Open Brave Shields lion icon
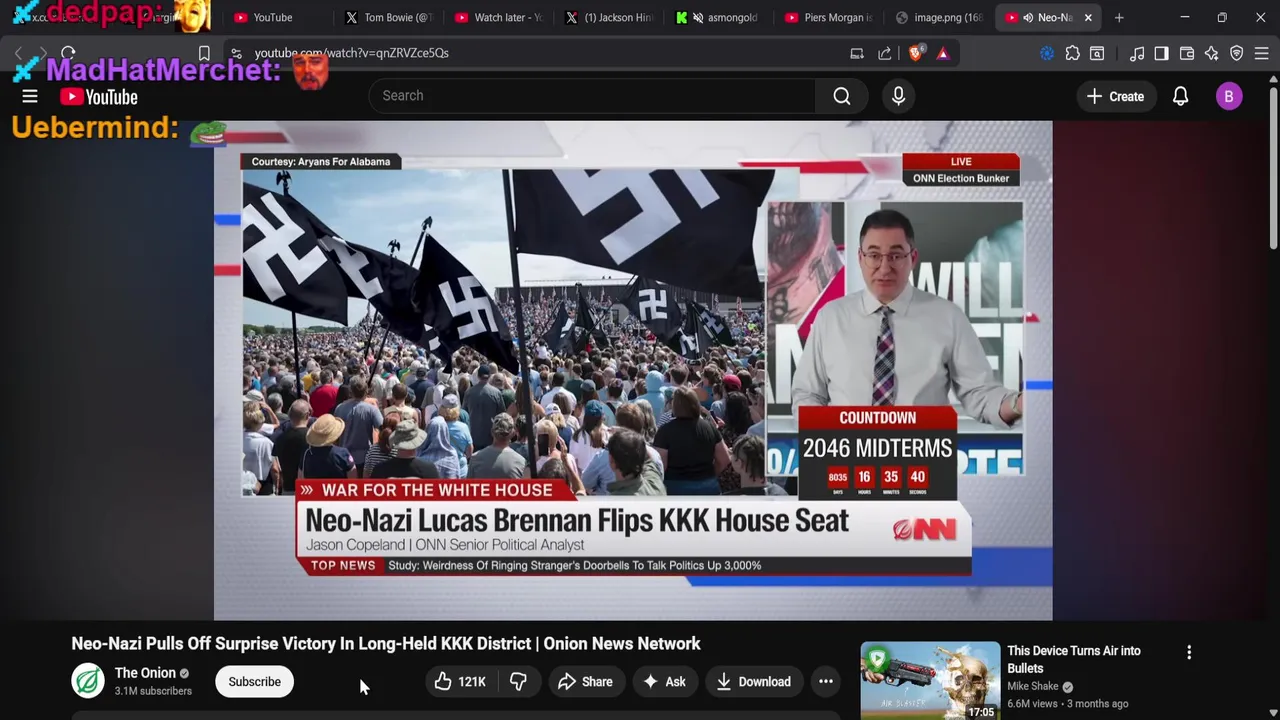The width and height of the screenshot is (1280, 720). [915, 53]
